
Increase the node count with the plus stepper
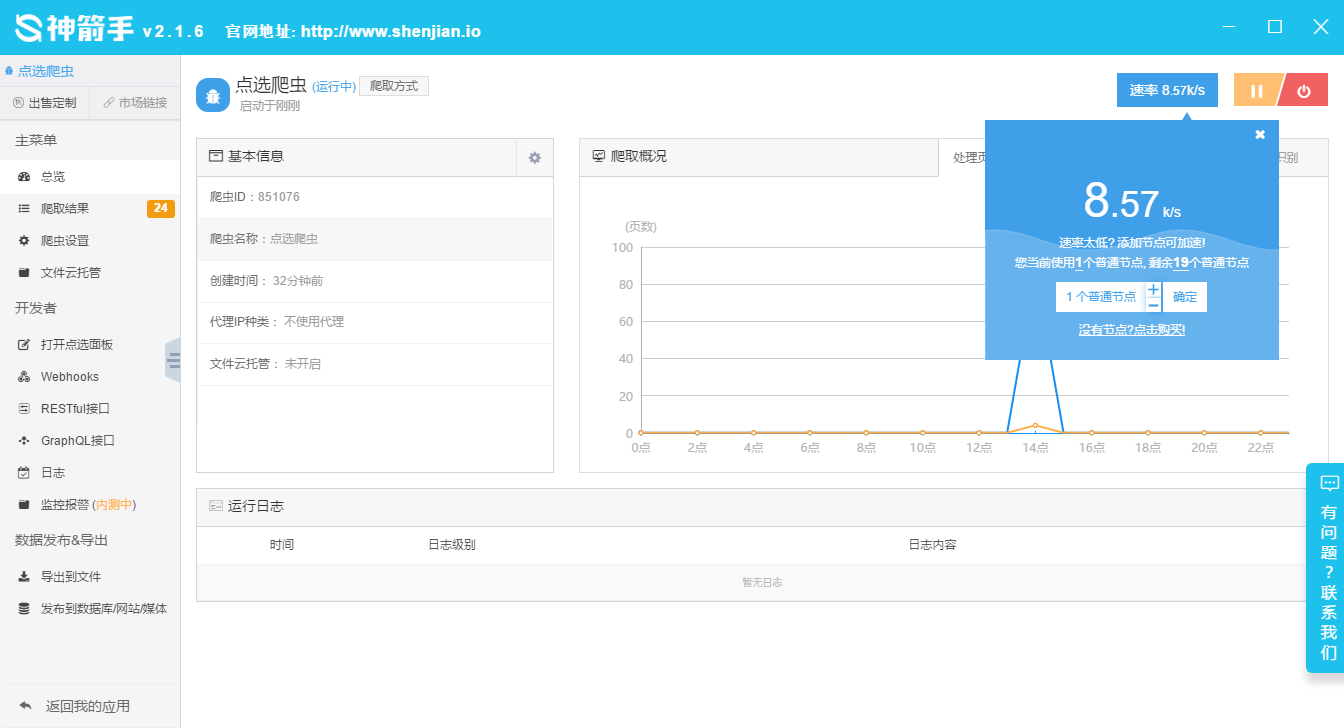click(x=1153, y=290)
